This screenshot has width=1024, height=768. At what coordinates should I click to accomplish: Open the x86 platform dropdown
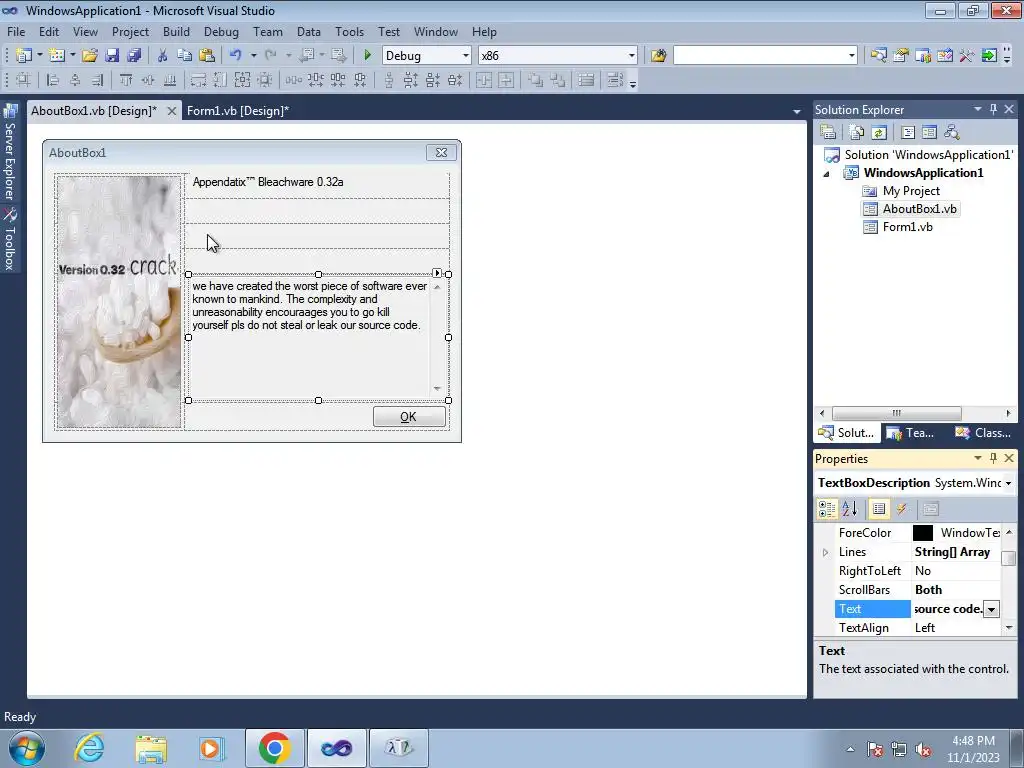[632, 56]
